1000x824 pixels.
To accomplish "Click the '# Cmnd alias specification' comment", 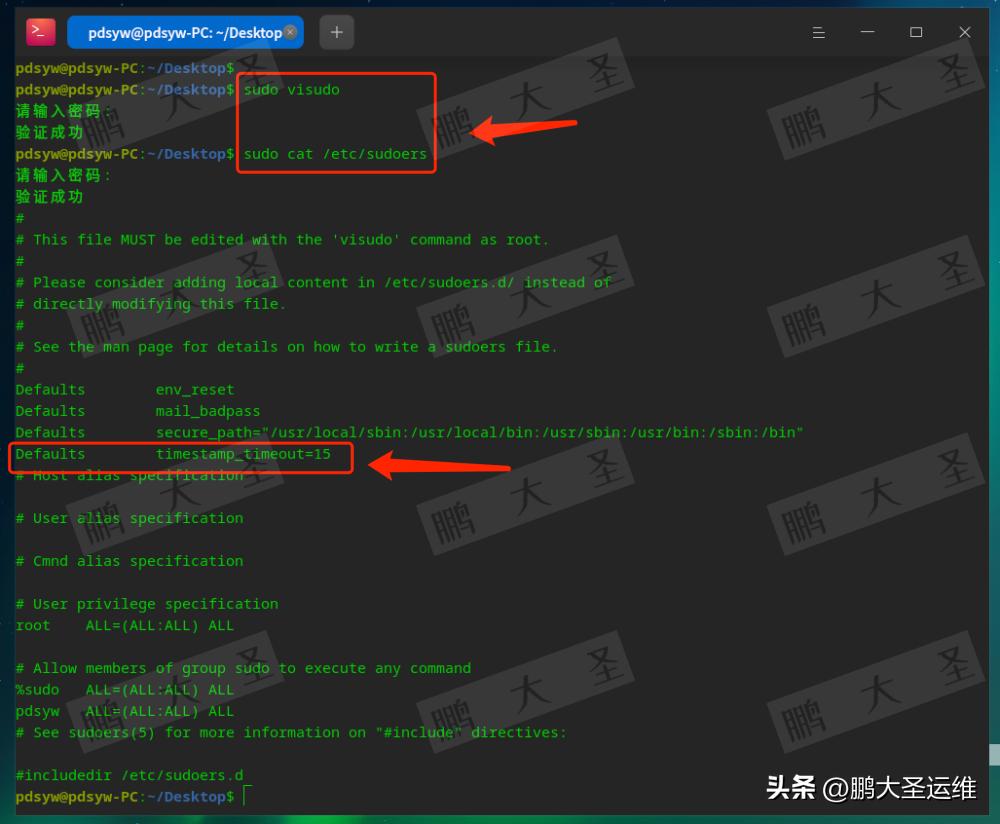I will point(129,561).
